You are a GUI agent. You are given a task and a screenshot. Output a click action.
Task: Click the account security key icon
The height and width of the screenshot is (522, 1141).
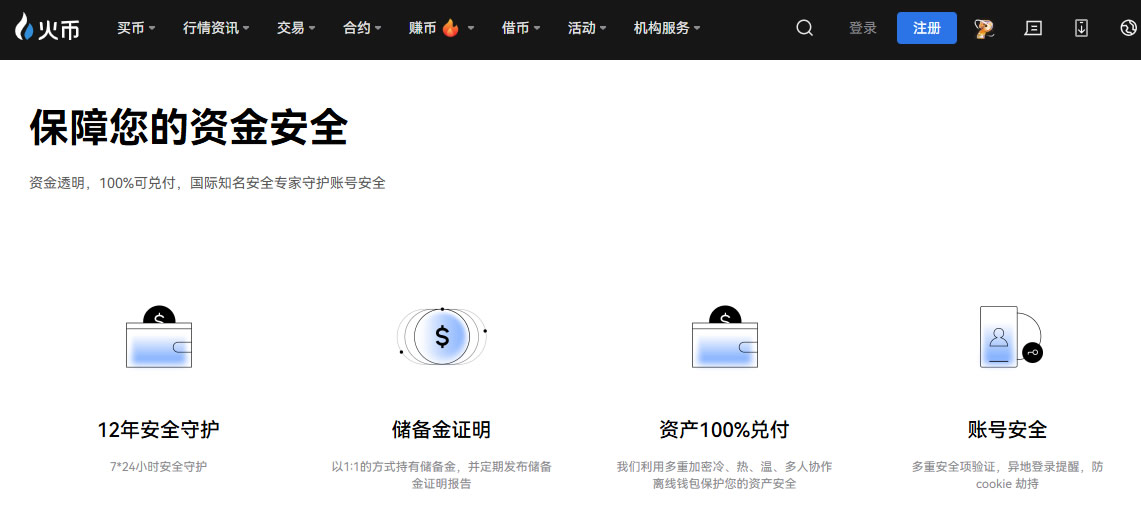pyautogui.click(x=1008, y=337)
